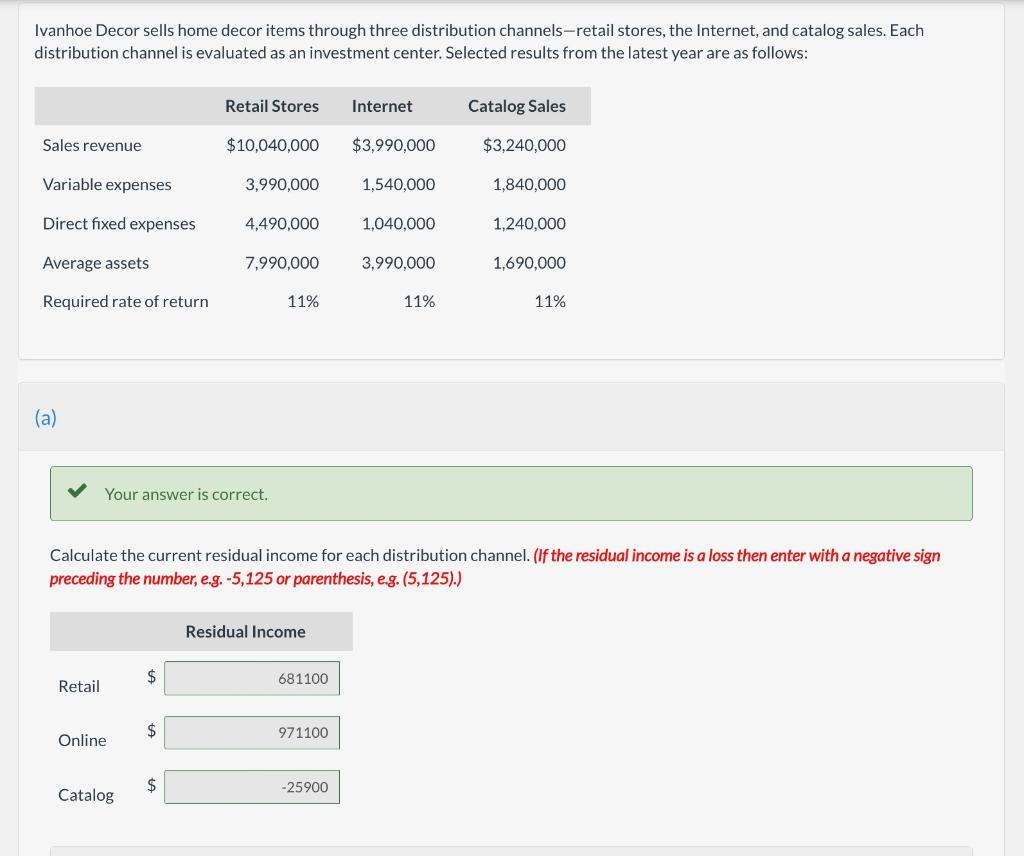Click Catalog Sales 11% rate of return
The height and width of the screenshot is (856, 1024).
tap(550, 301)
